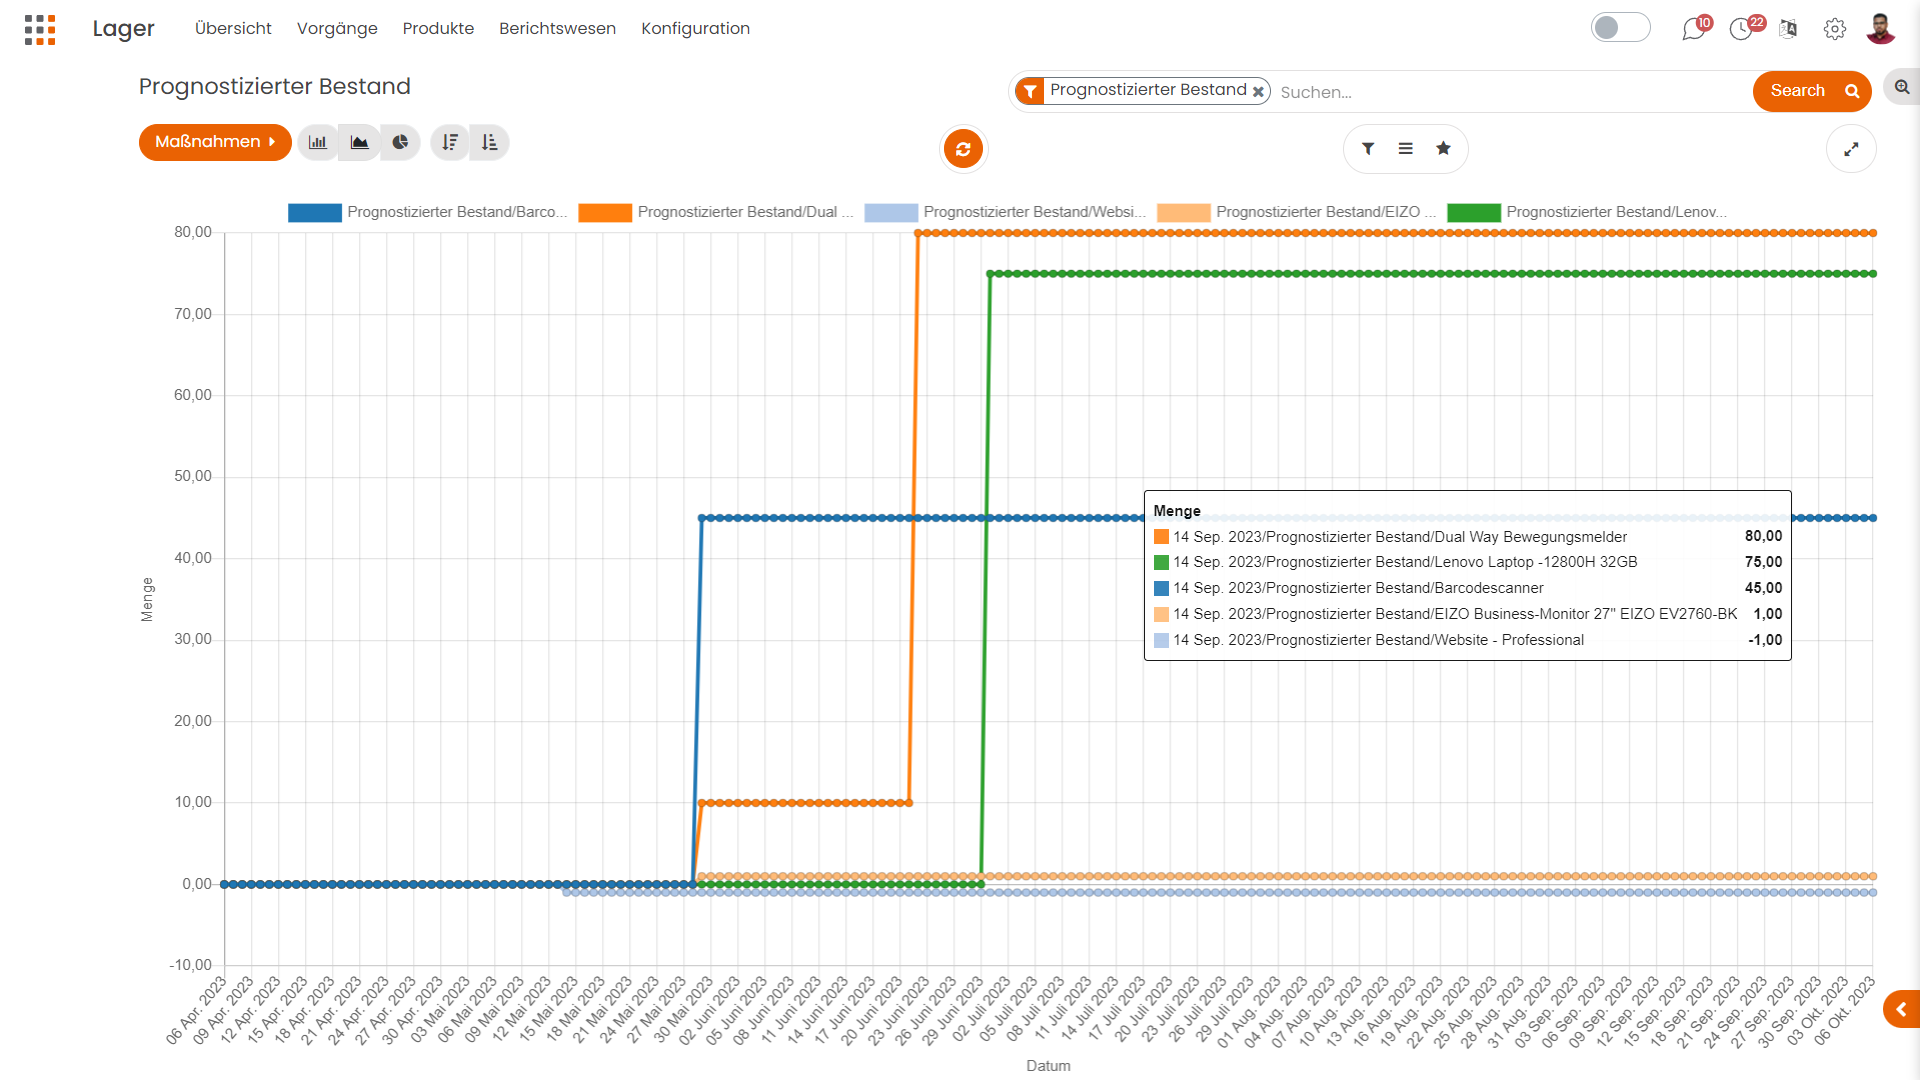
Task: Switch to pie chart view
Action: click(x=400, y=142)
